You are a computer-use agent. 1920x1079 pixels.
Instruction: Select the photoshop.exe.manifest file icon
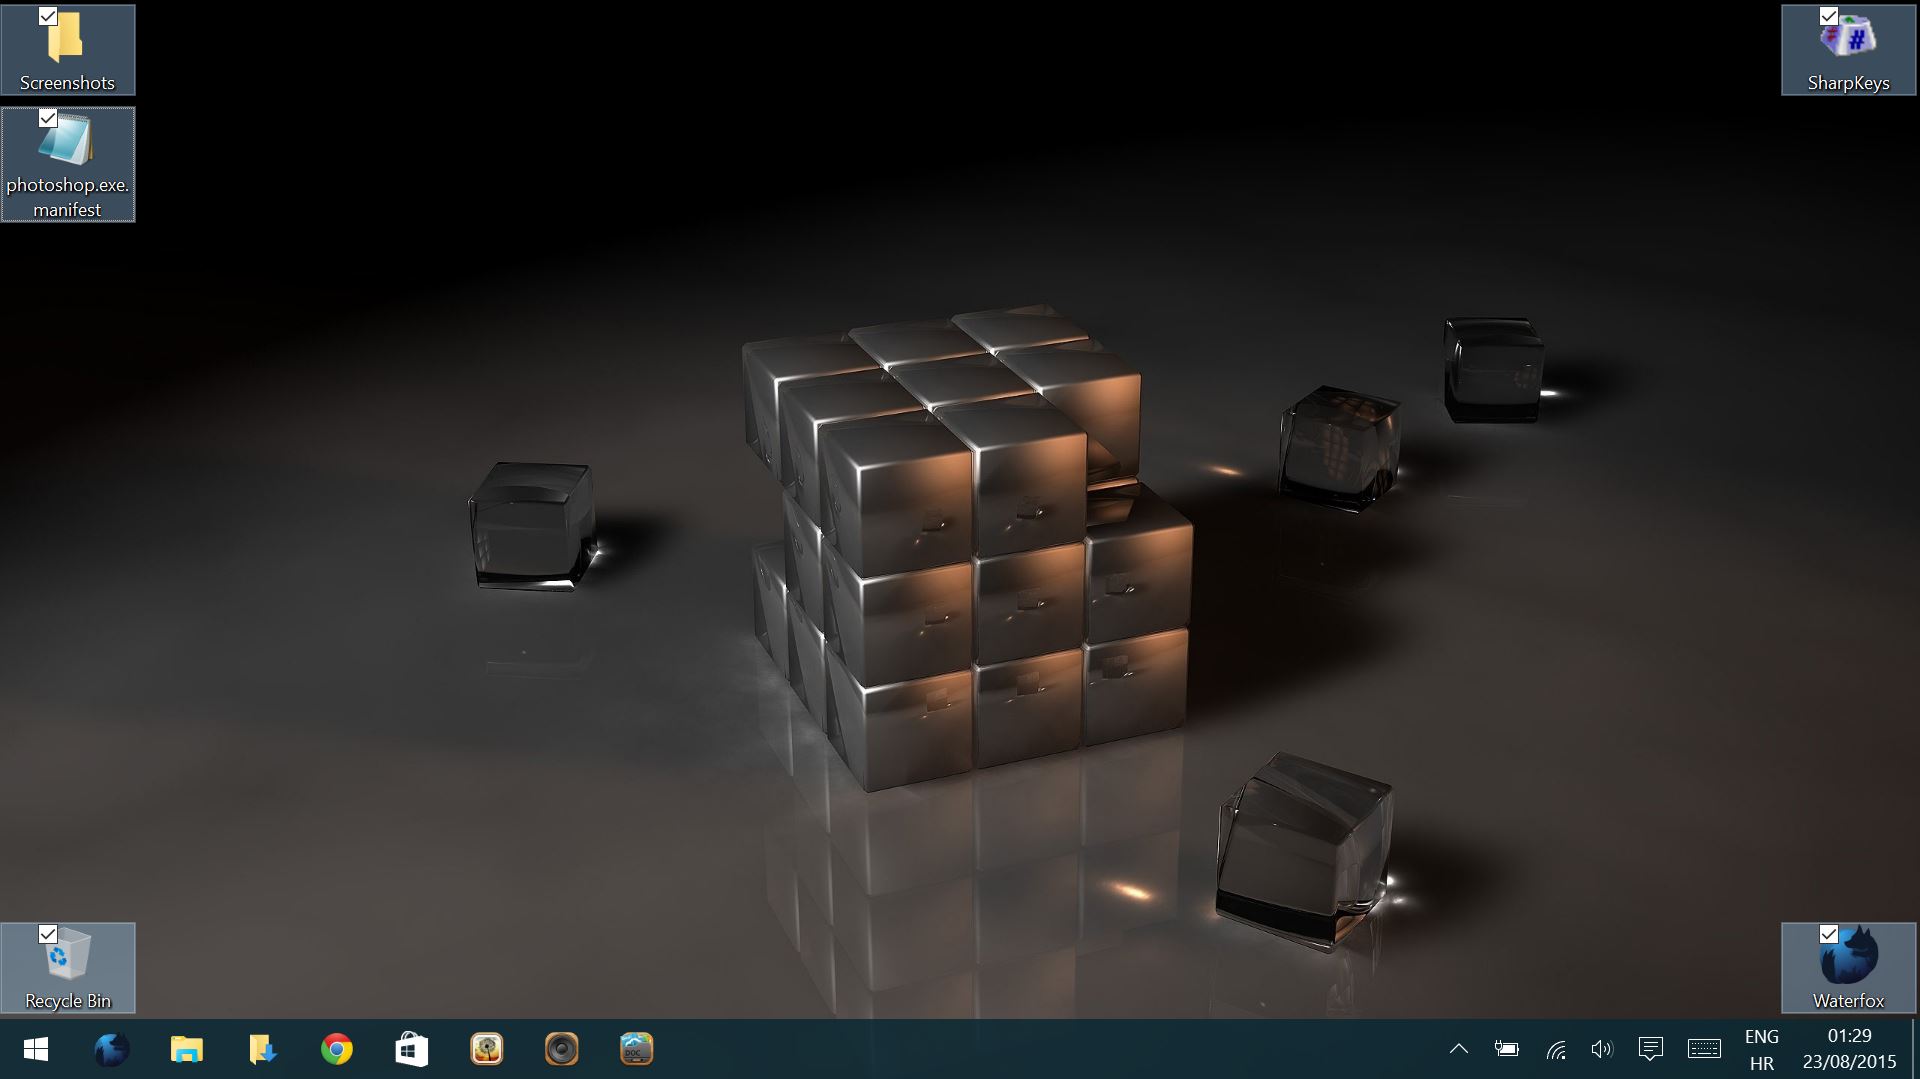(68, 164)
